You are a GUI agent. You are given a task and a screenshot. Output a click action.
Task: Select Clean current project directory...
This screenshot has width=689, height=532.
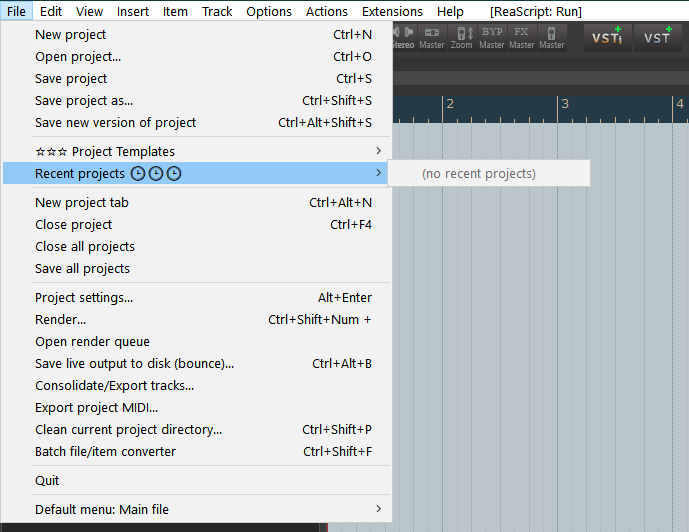click(196, 429)
